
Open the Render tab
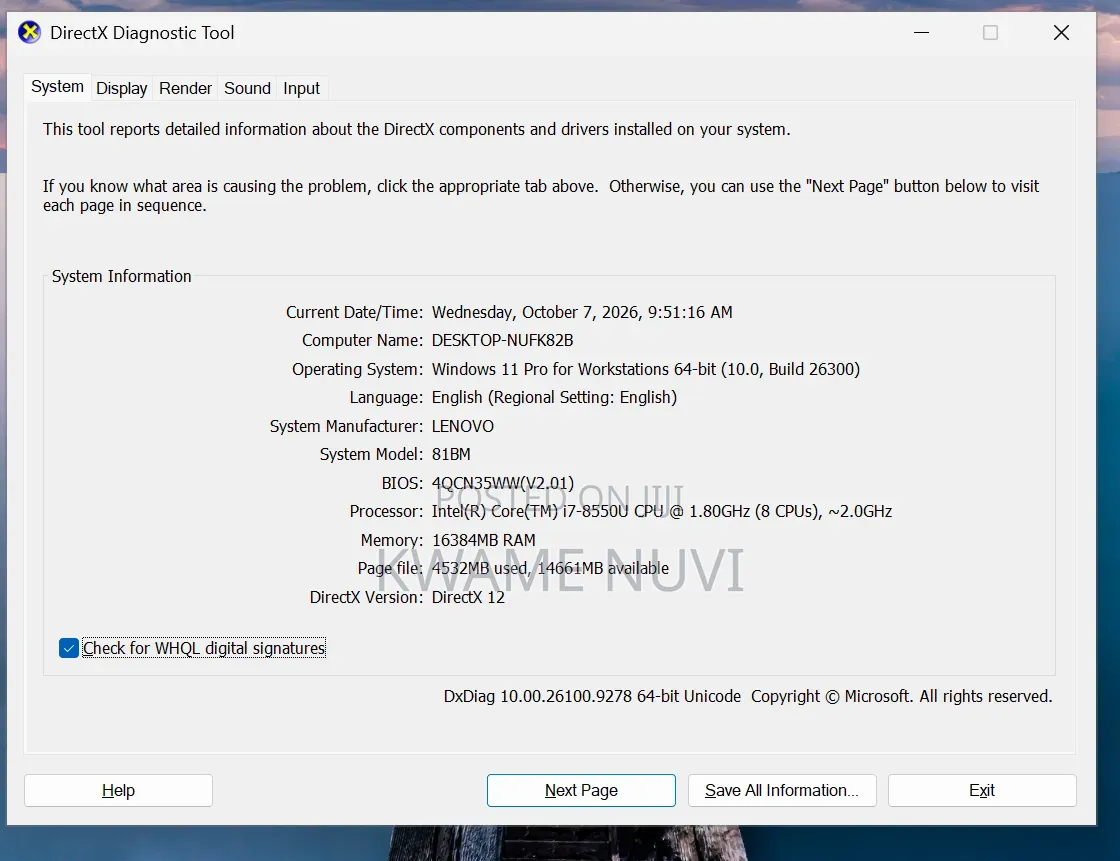185,89
